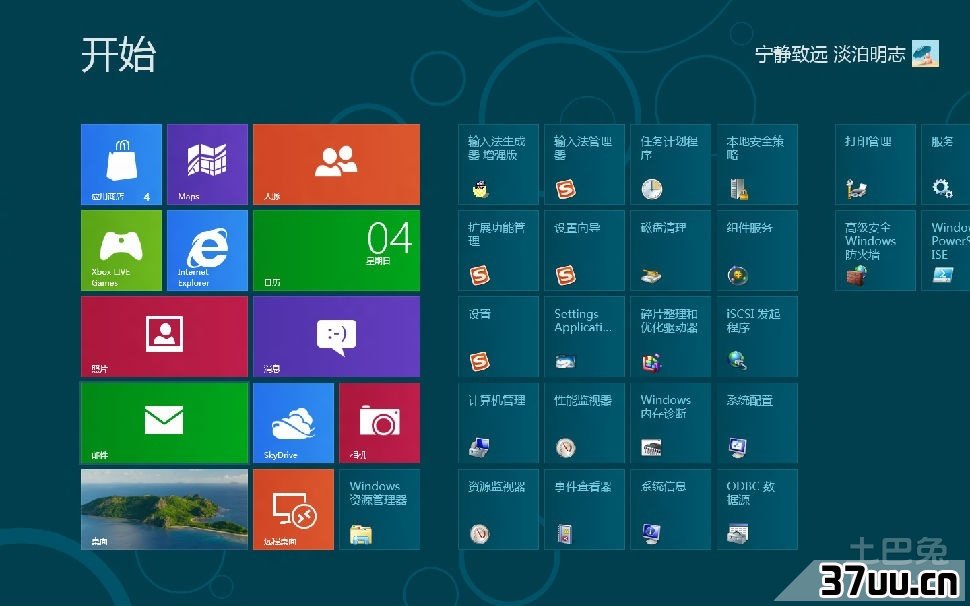Open iSCSI 发起程序 tile

click(757, 336)
